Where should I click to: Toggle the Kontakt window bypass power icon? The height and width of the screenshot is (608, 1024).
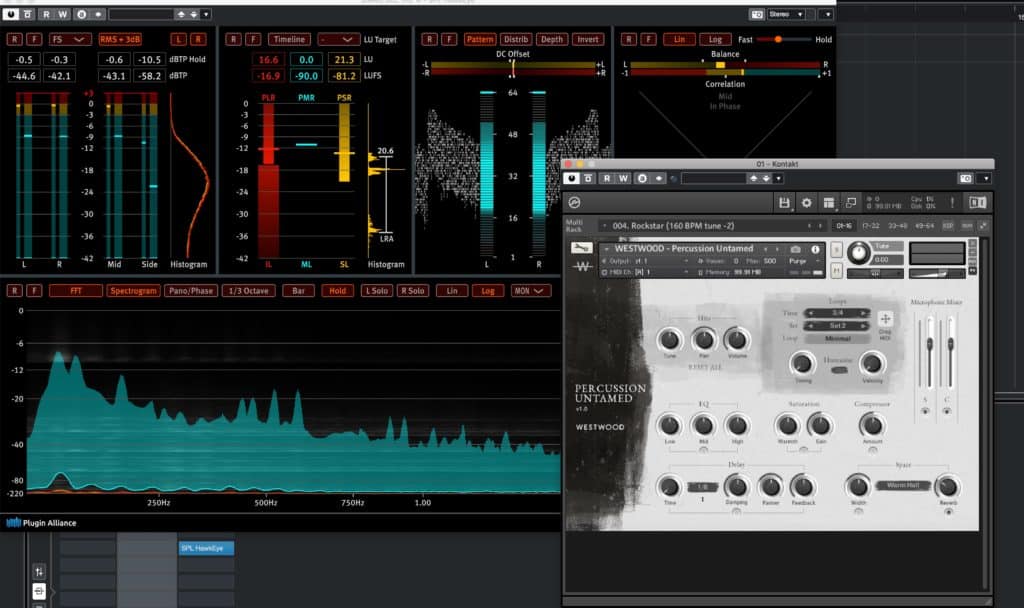coord(571,178)
